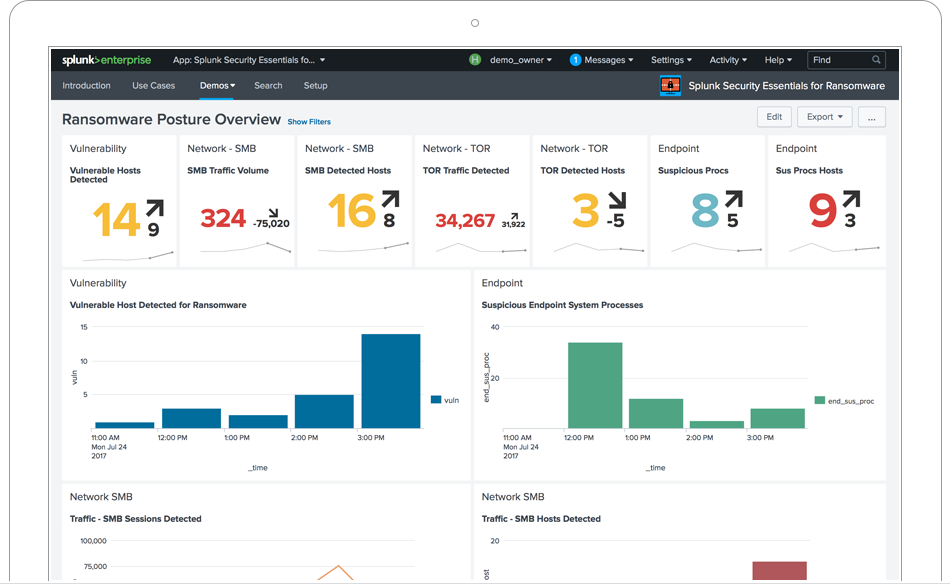Open the App: Splunk Security Essentials dropdown
Screen dimensions: 950x584
click(x=249, y=60)
